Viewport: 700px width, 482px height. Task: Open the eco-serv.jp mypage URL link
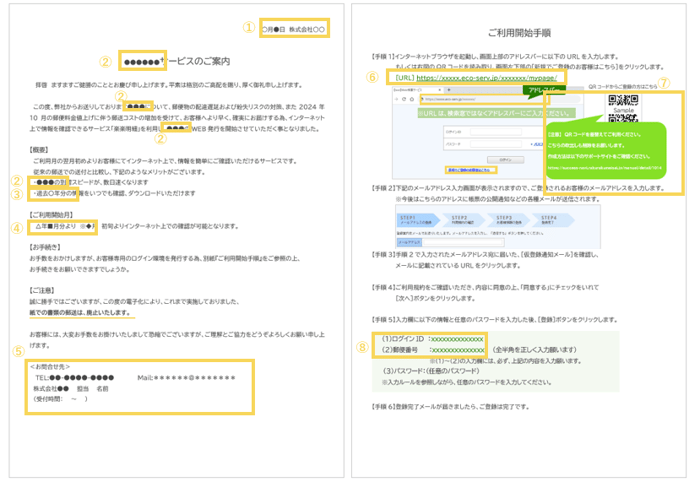tap(487, 76)
